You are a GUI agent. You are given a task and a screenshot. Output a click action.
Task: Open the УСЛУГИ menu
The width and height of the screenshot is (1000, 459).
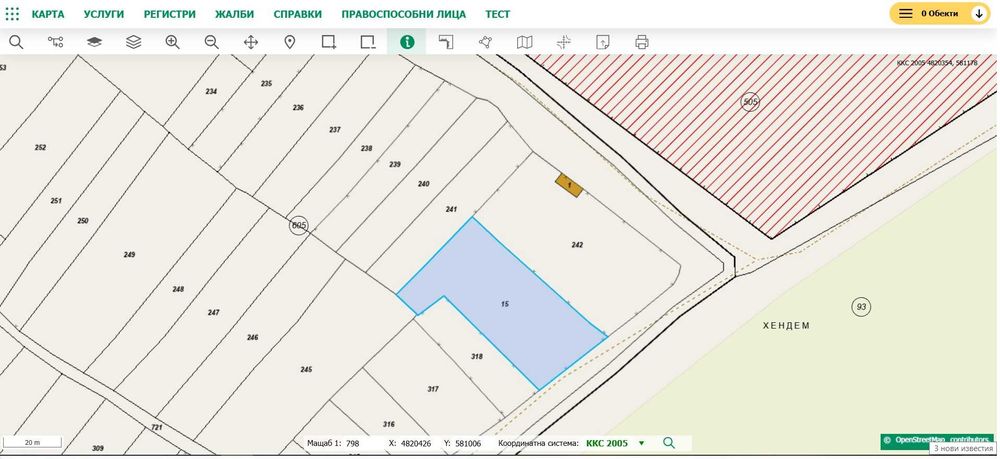pyautogui.click(x=104, y=14)
